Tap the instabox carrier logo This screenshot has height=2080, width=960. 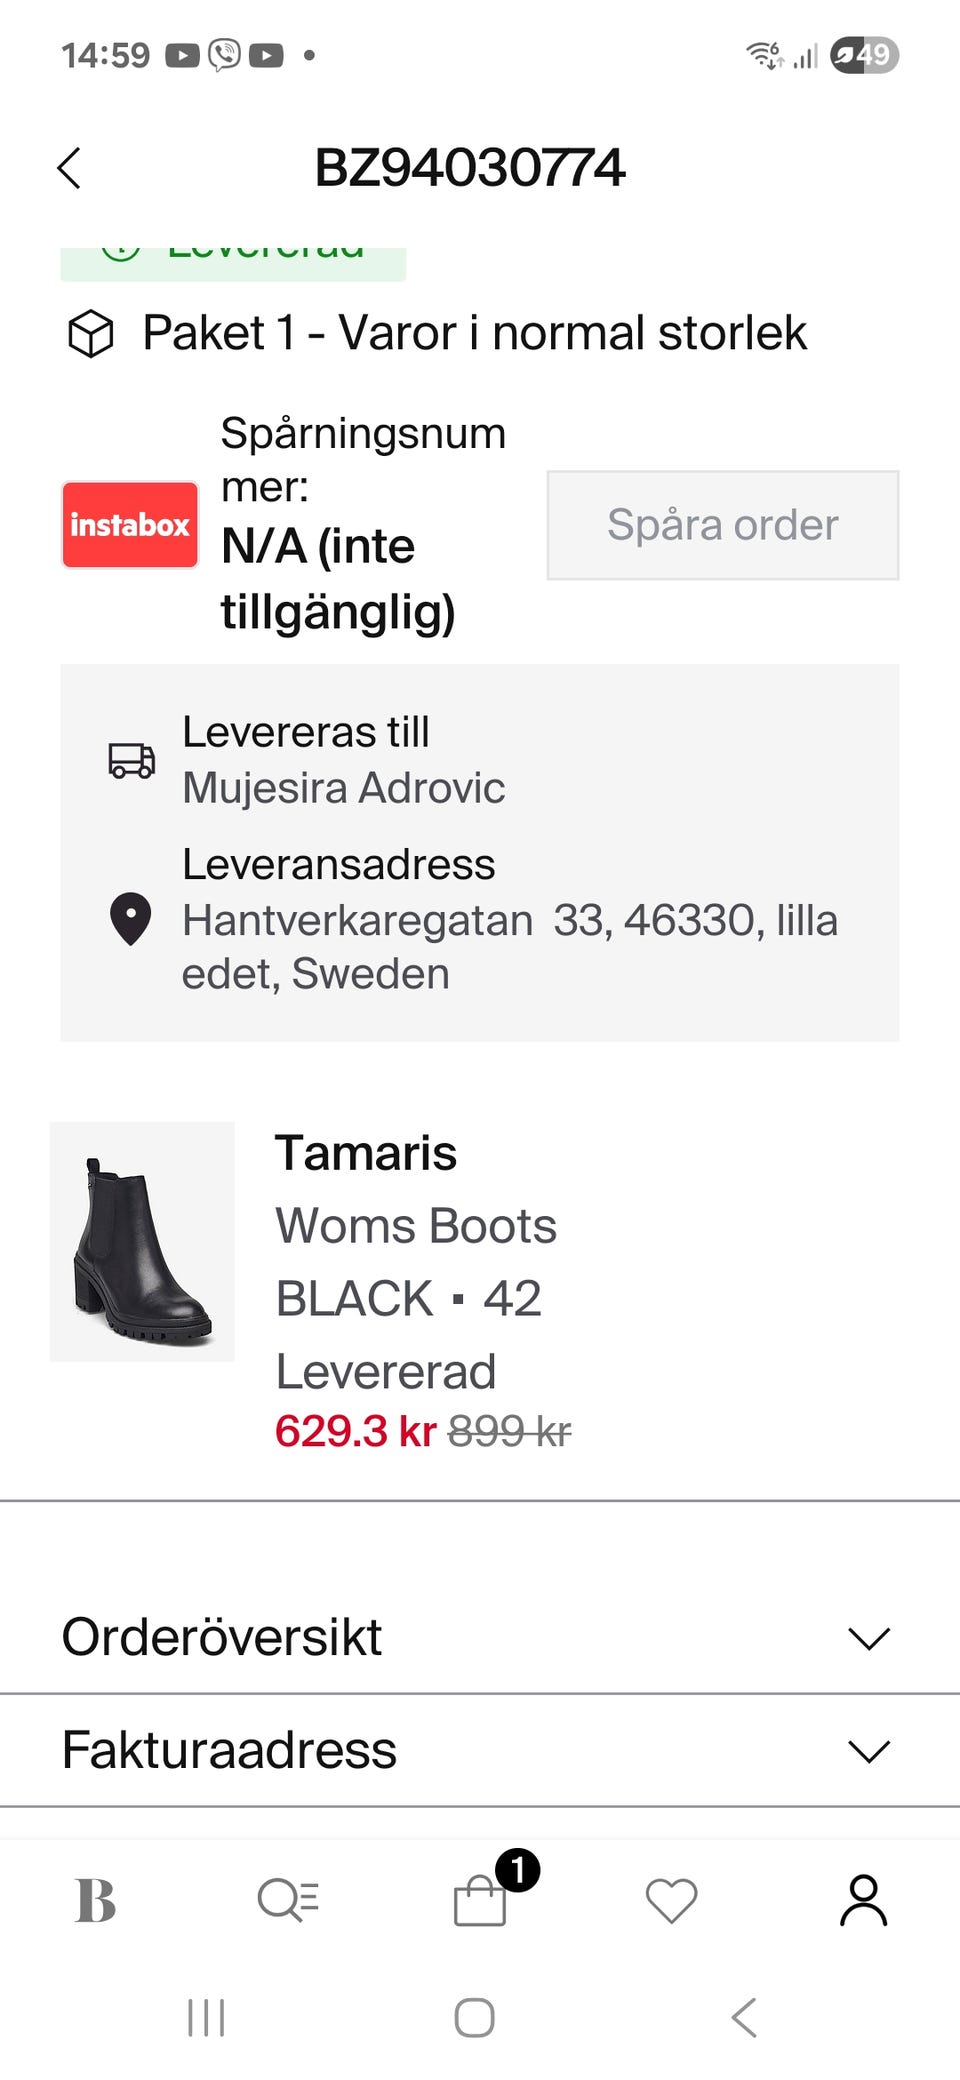[130, 525]
